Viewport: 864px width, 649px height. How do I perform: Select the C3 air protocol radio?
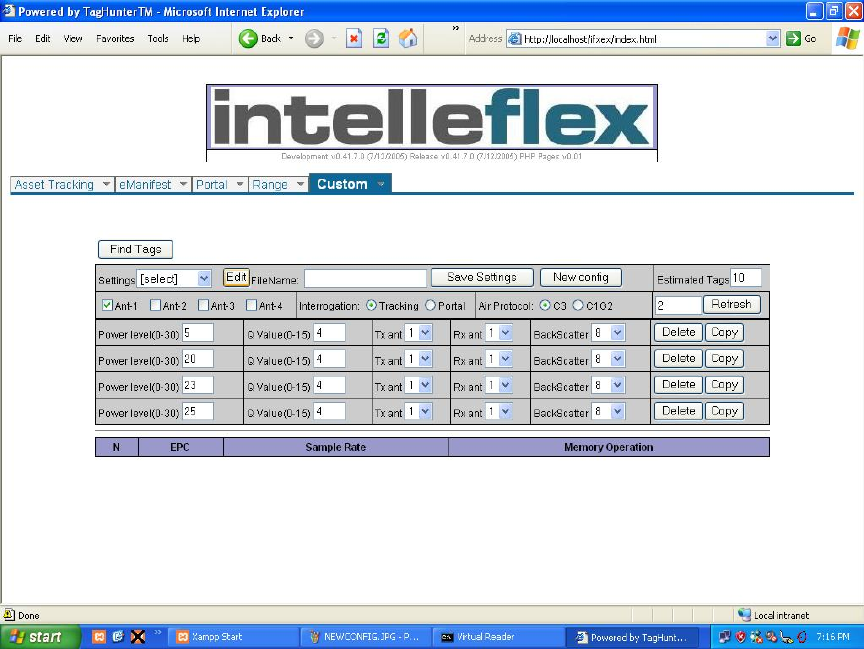(545, 305)
